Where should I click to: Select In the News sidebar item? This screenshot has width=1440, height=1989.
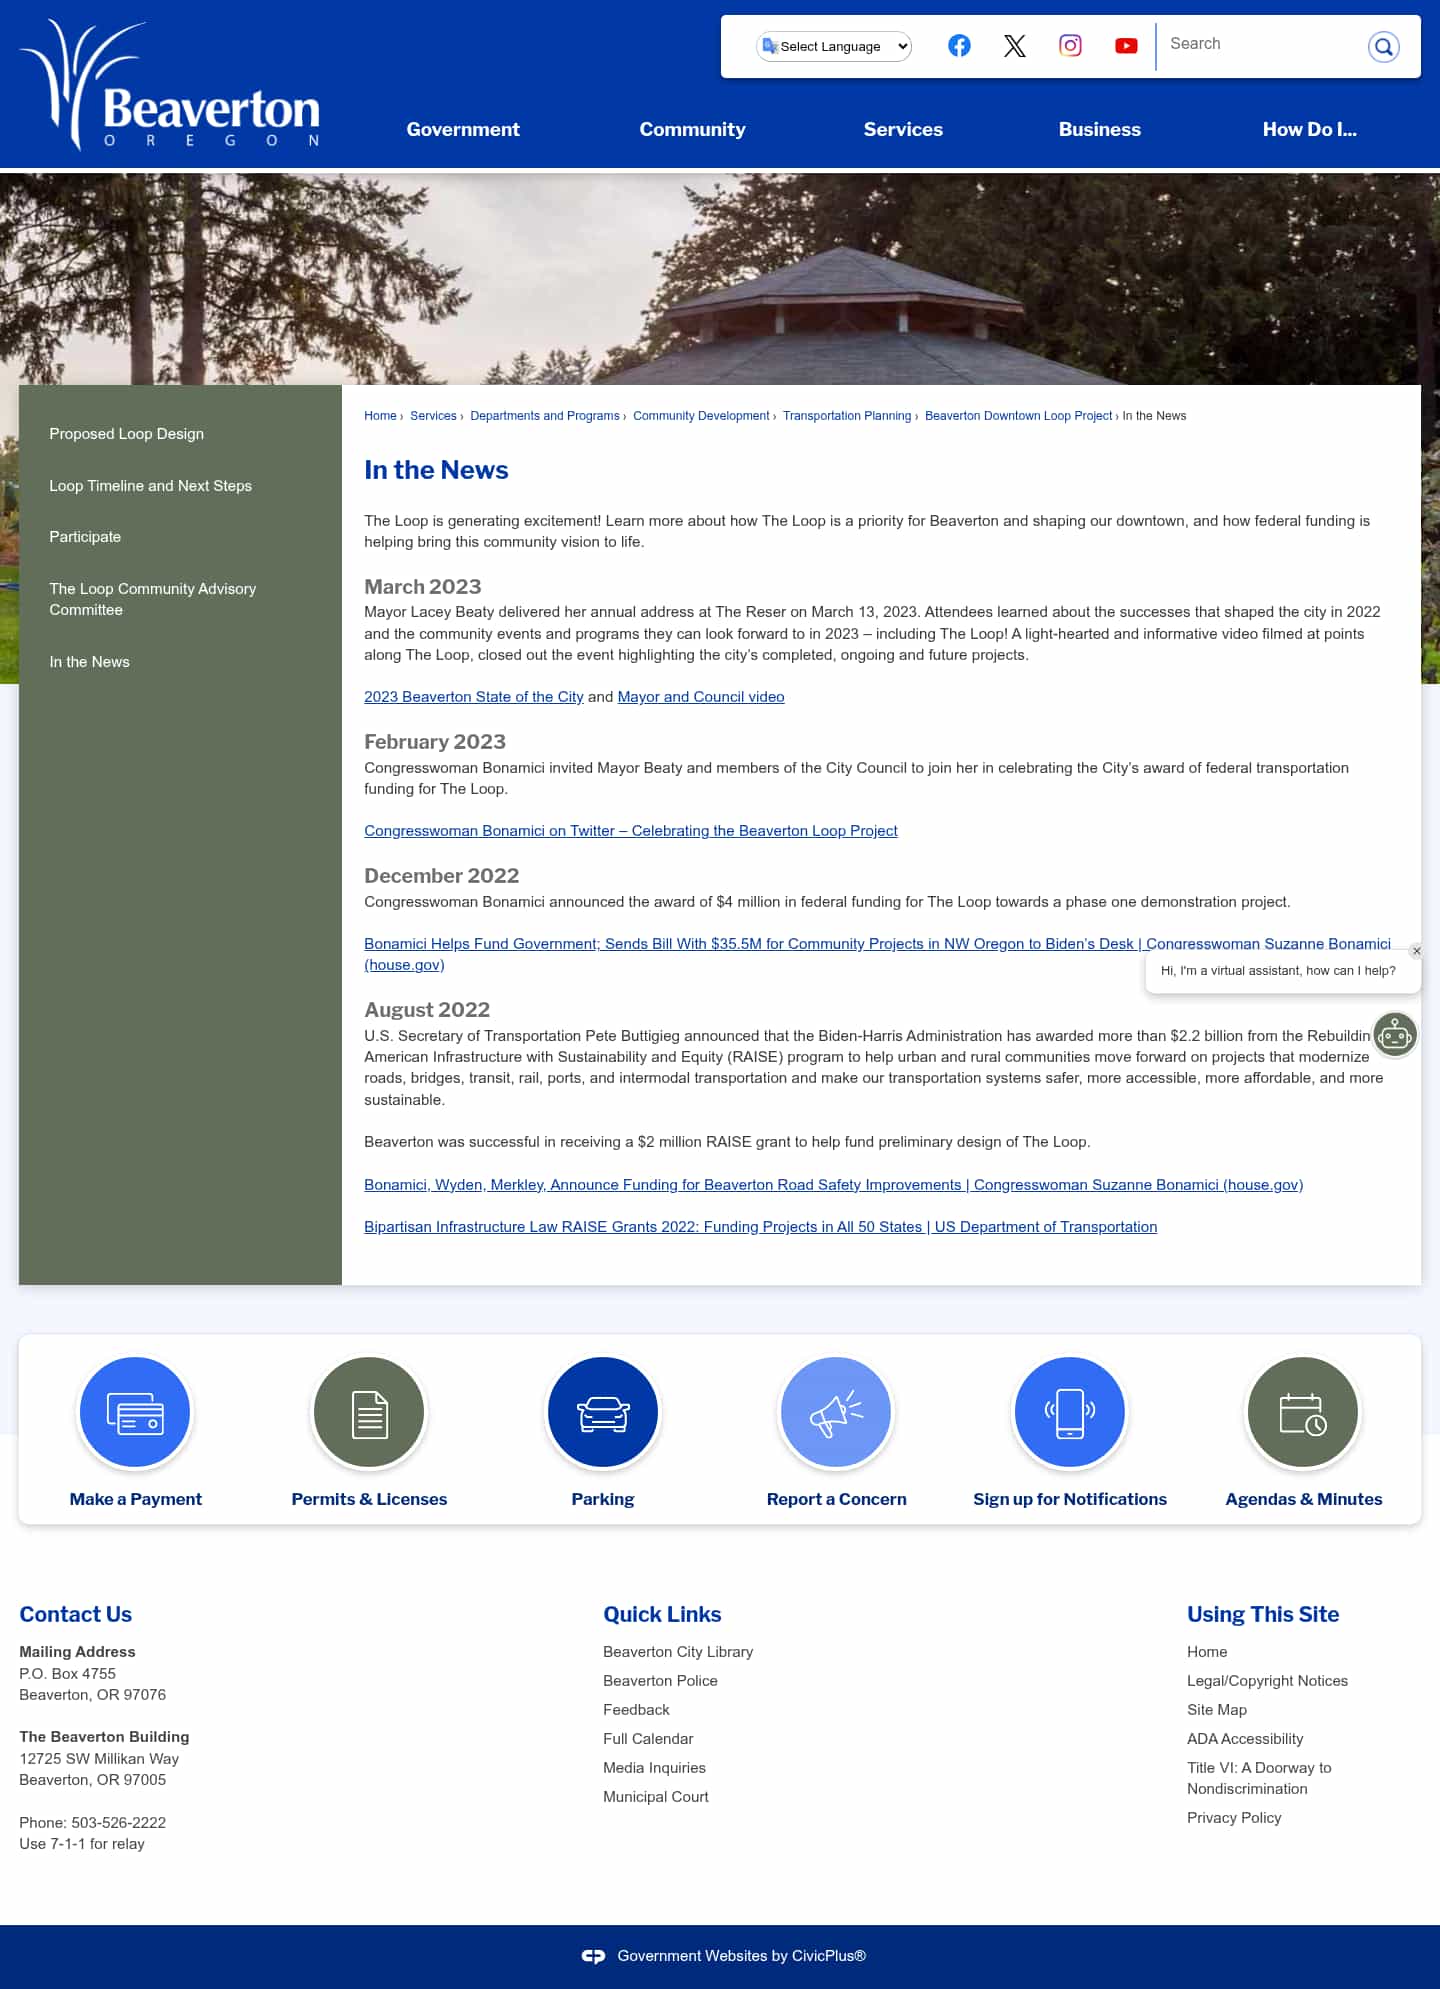click(89, 662)
